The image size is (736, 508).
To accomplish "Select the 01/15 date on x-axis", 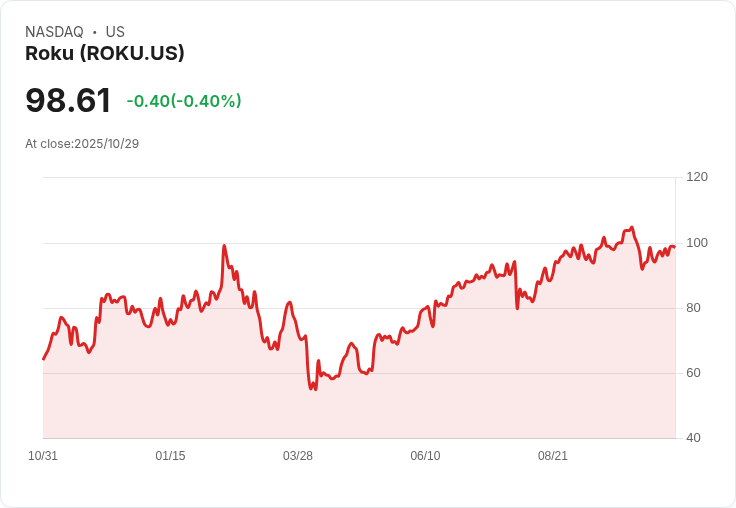I will [x=170, y=456].
